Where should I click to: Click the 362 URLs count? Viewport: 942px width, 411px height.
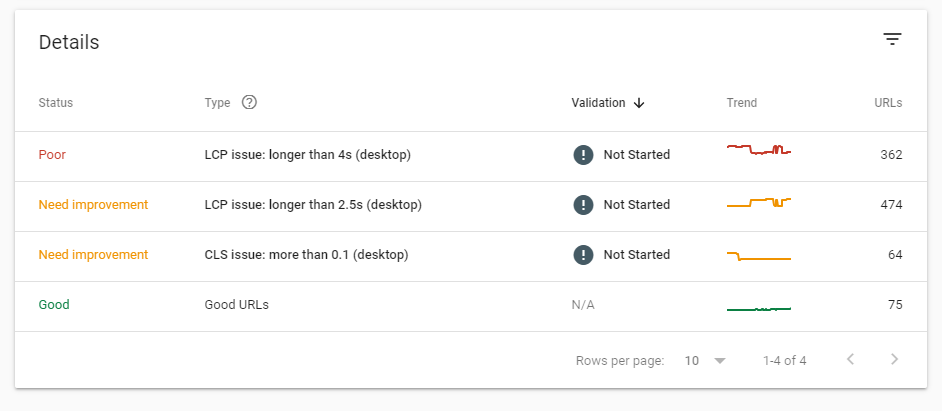coord(891,155)
